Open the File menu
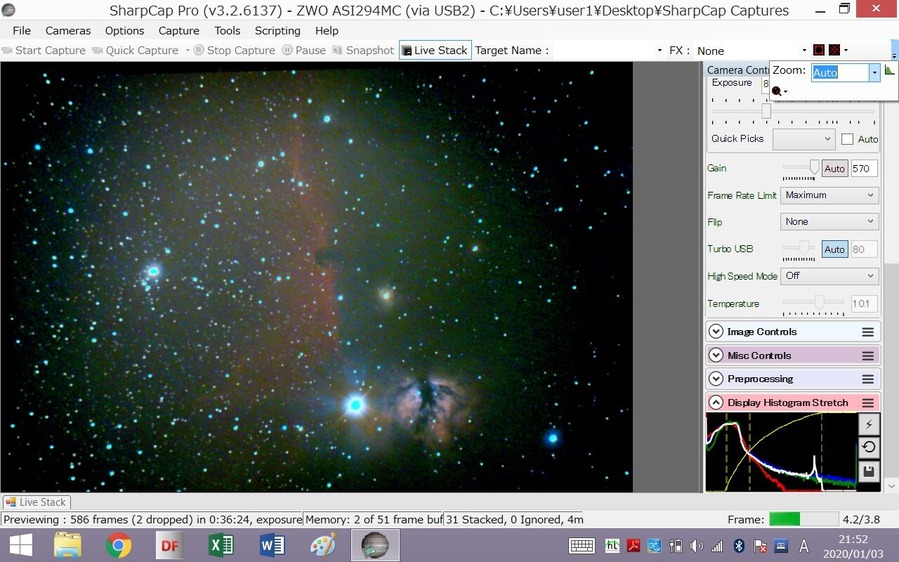Viewport: 899px width, 562px height. coord(22,30)
